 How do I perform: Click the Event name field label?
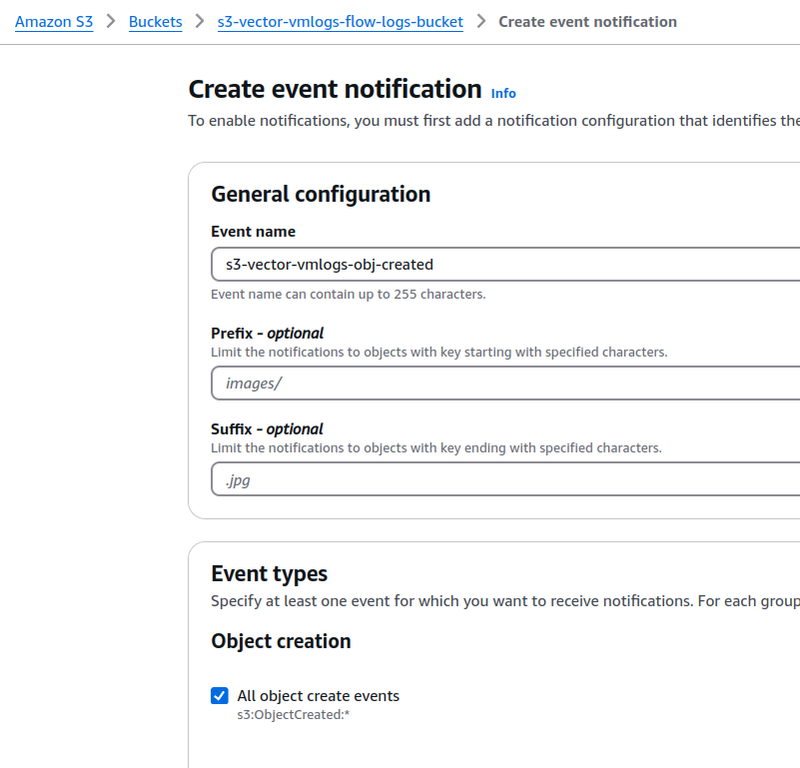253,232
